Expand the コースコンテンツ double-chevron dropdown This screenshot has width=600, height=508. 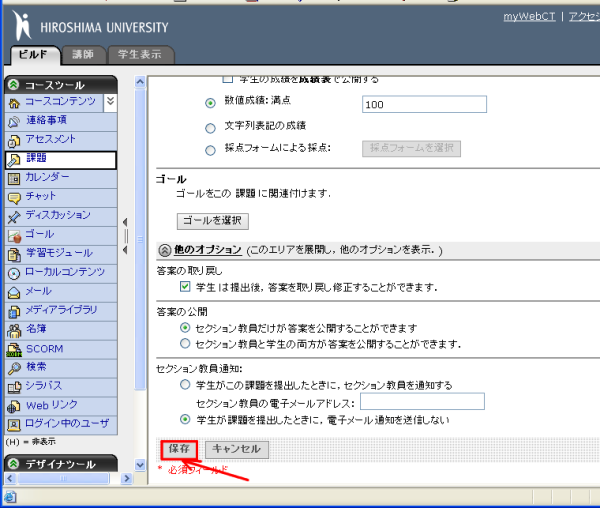pos(110,101)
